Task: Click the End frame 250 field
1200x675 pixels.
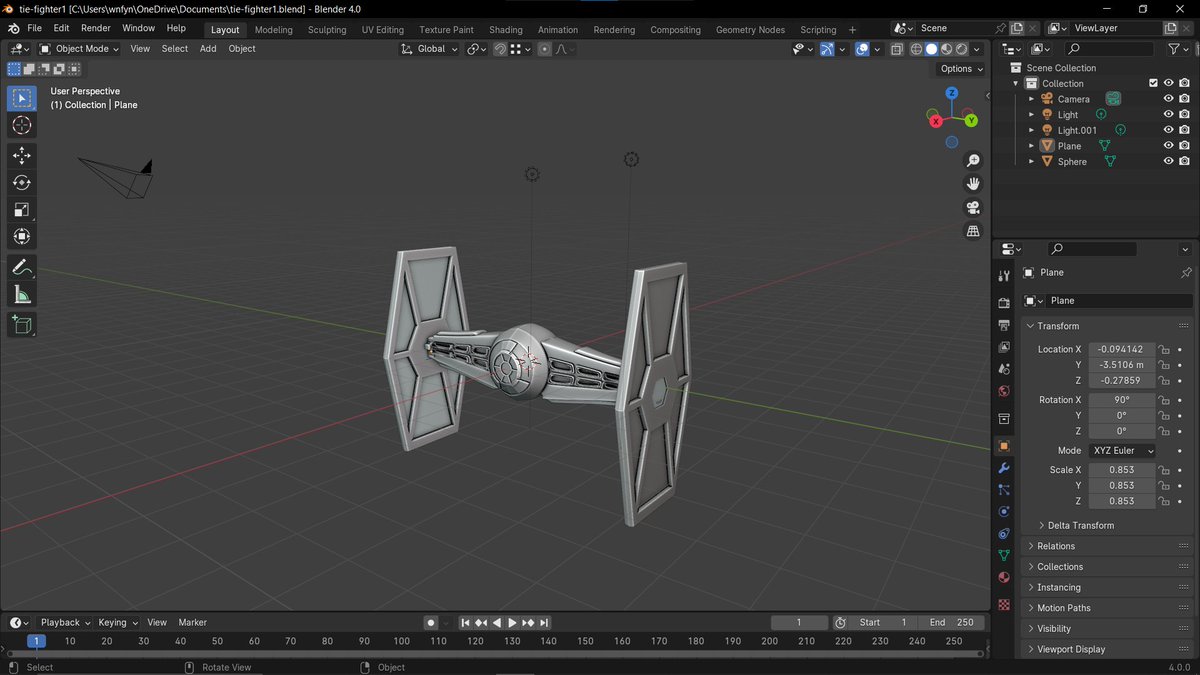Action: coord(951,622)
